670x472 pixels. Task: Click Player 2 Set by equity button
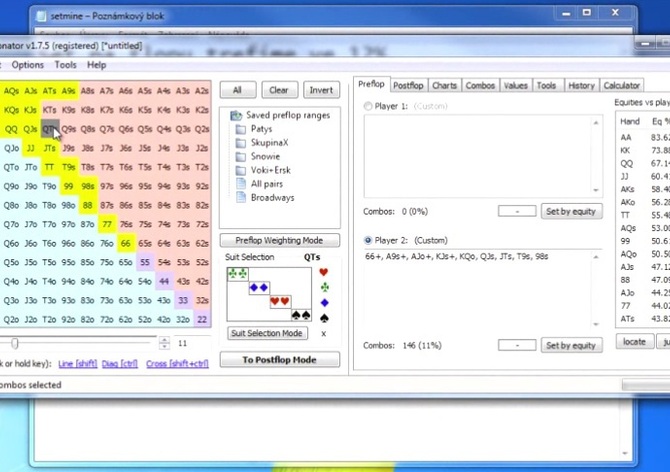(x=571, y=345)
